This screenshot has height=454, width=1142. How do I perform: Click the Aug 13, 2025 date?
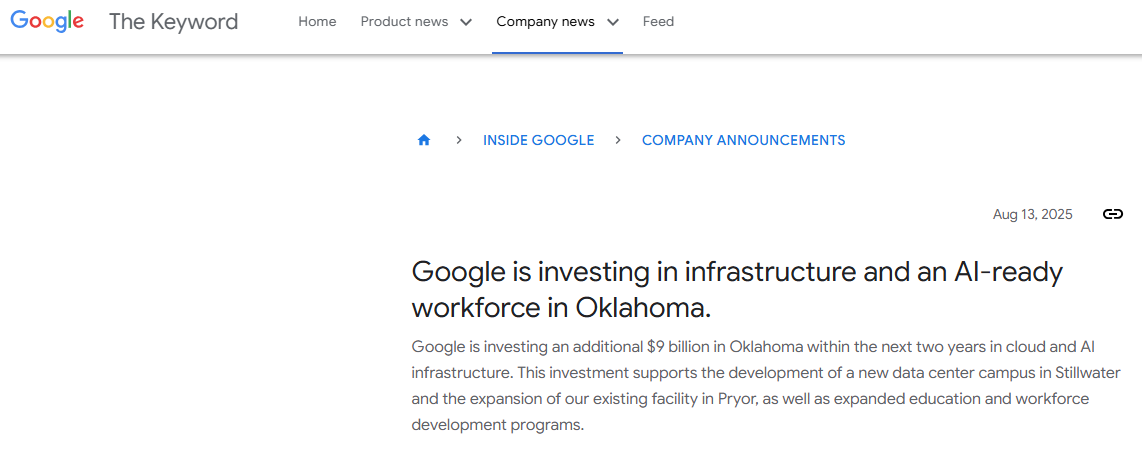(x=1032, y=214)
